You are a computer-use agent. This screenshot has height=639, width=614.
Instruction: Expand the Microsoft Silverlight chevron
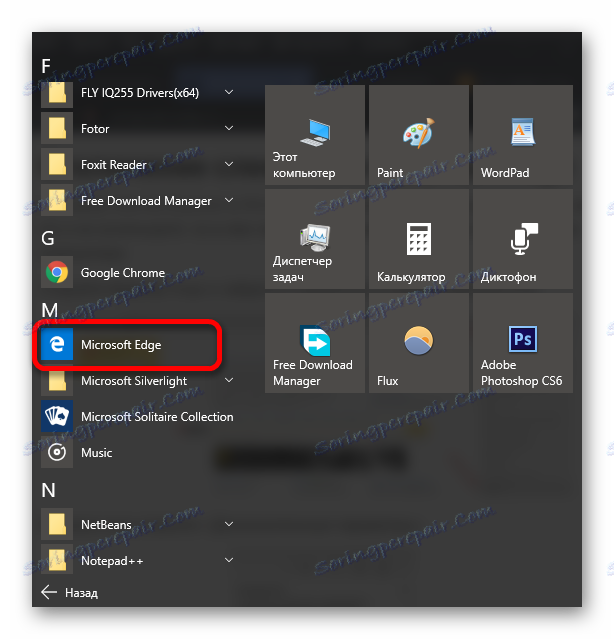229,380
